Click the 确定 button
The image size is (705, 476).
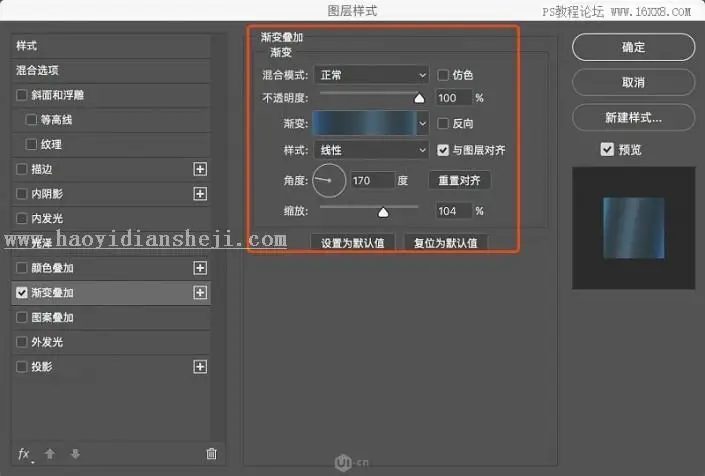(x=634, y=47)
